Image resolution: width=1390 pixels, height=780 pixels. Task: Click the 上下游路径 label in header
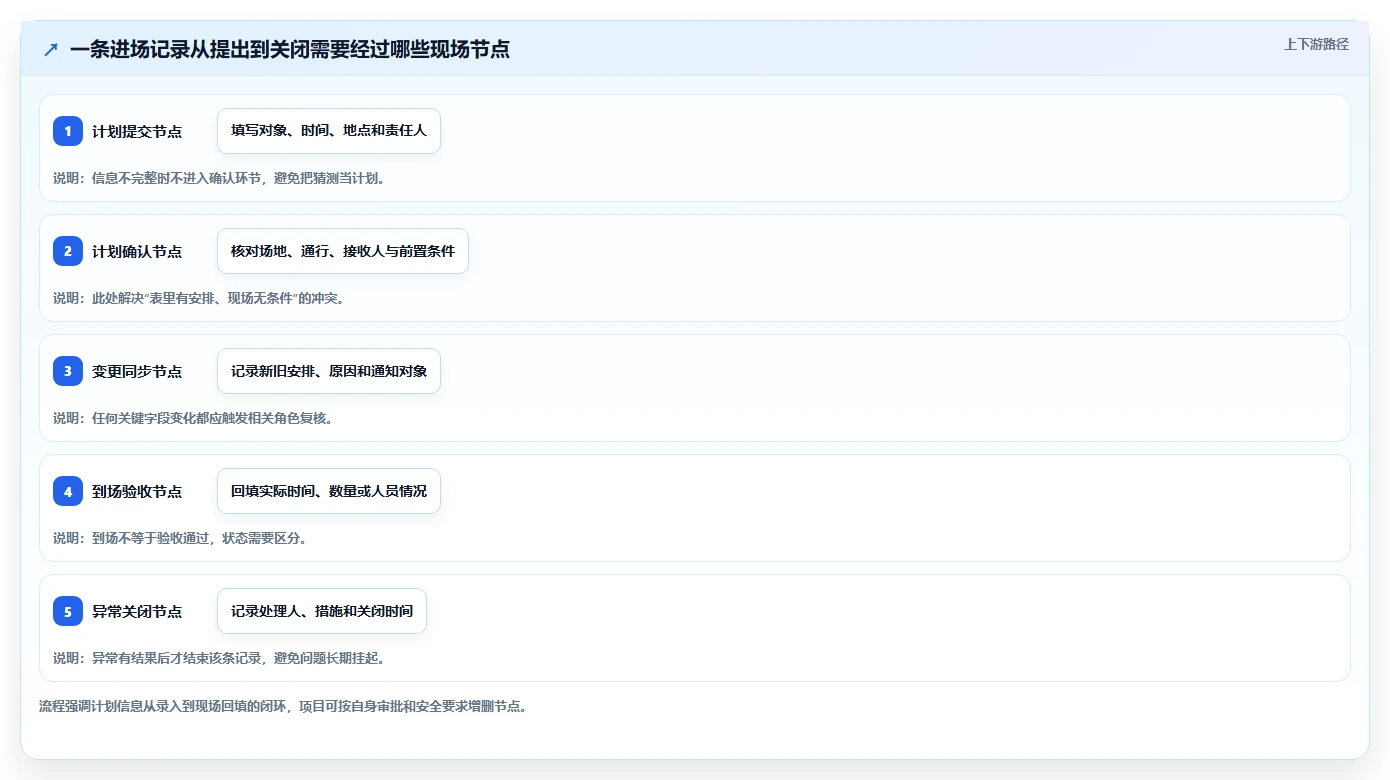pos(1316,44)
